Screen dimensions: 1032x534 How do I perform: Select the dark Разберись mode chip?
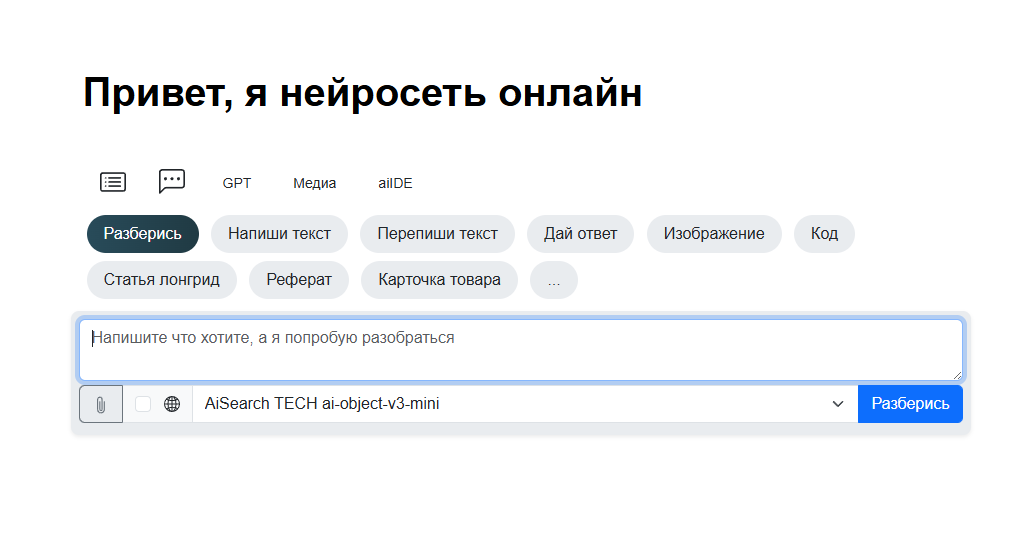[143, 234]
